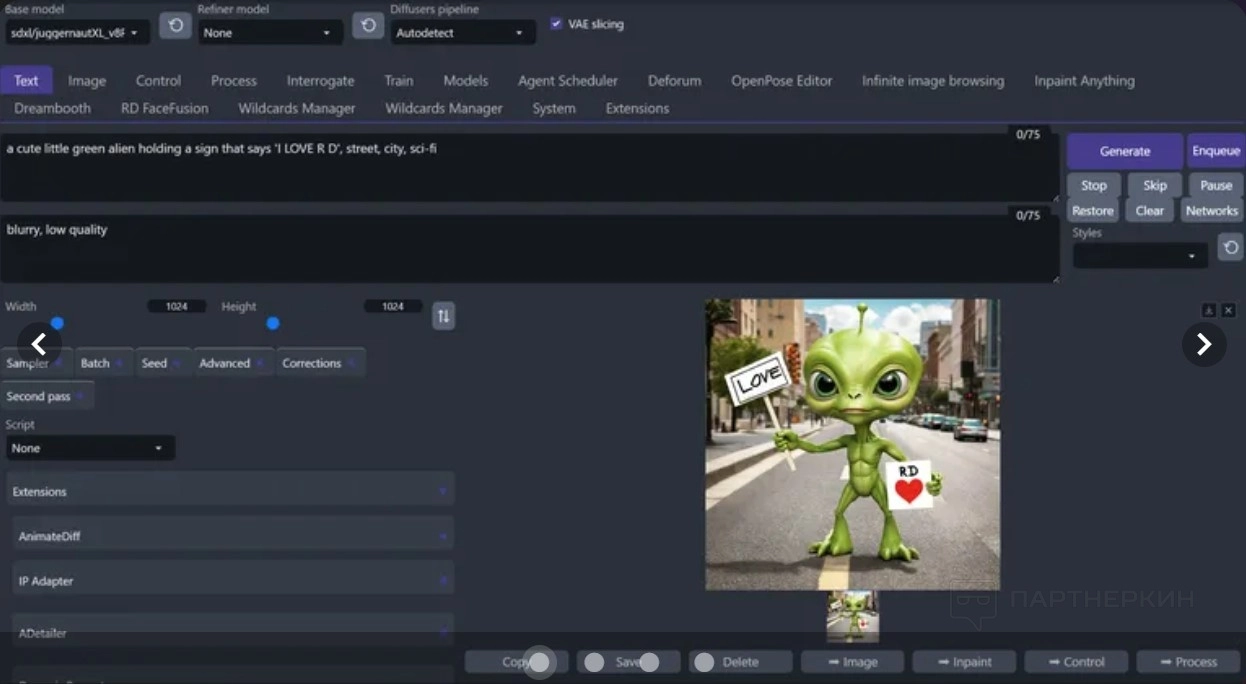Select the alien thumbnail below the preview
Screen dimensions: 1246x684
click(x=852, y=616)
